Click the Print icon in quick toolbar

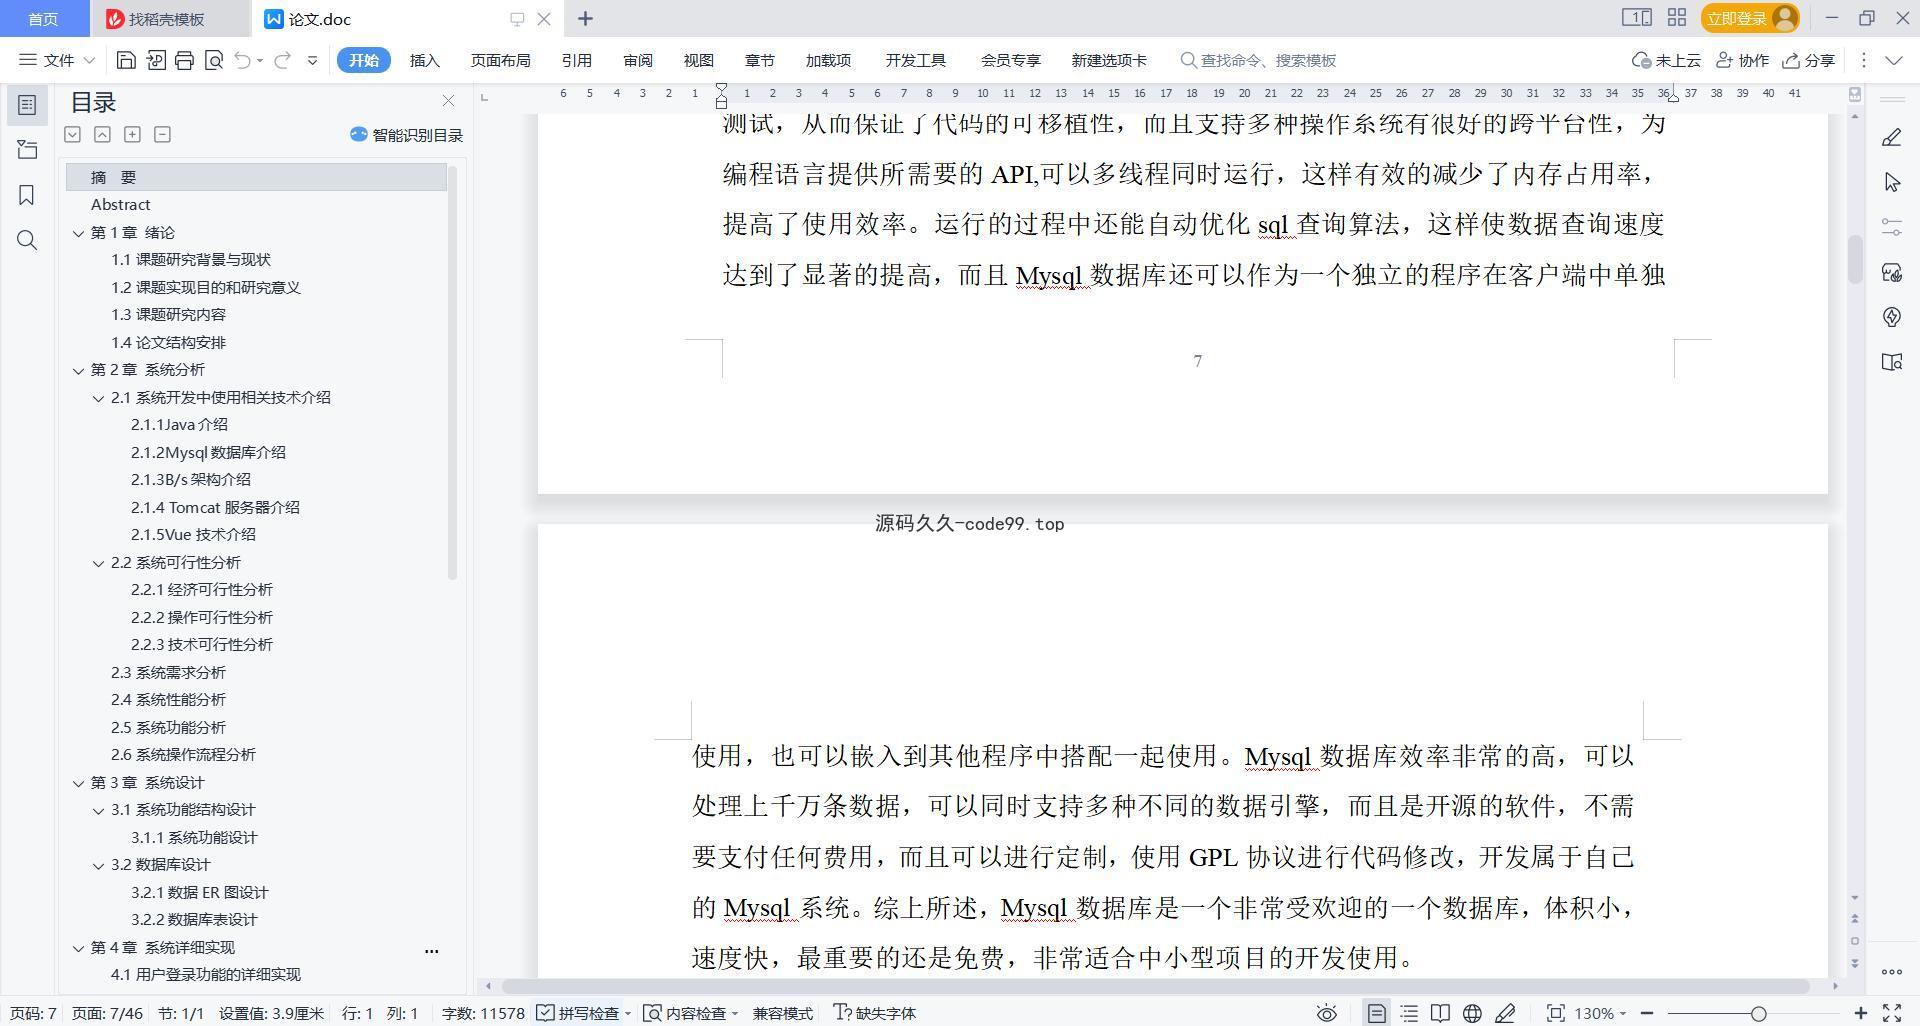point(184,60)
